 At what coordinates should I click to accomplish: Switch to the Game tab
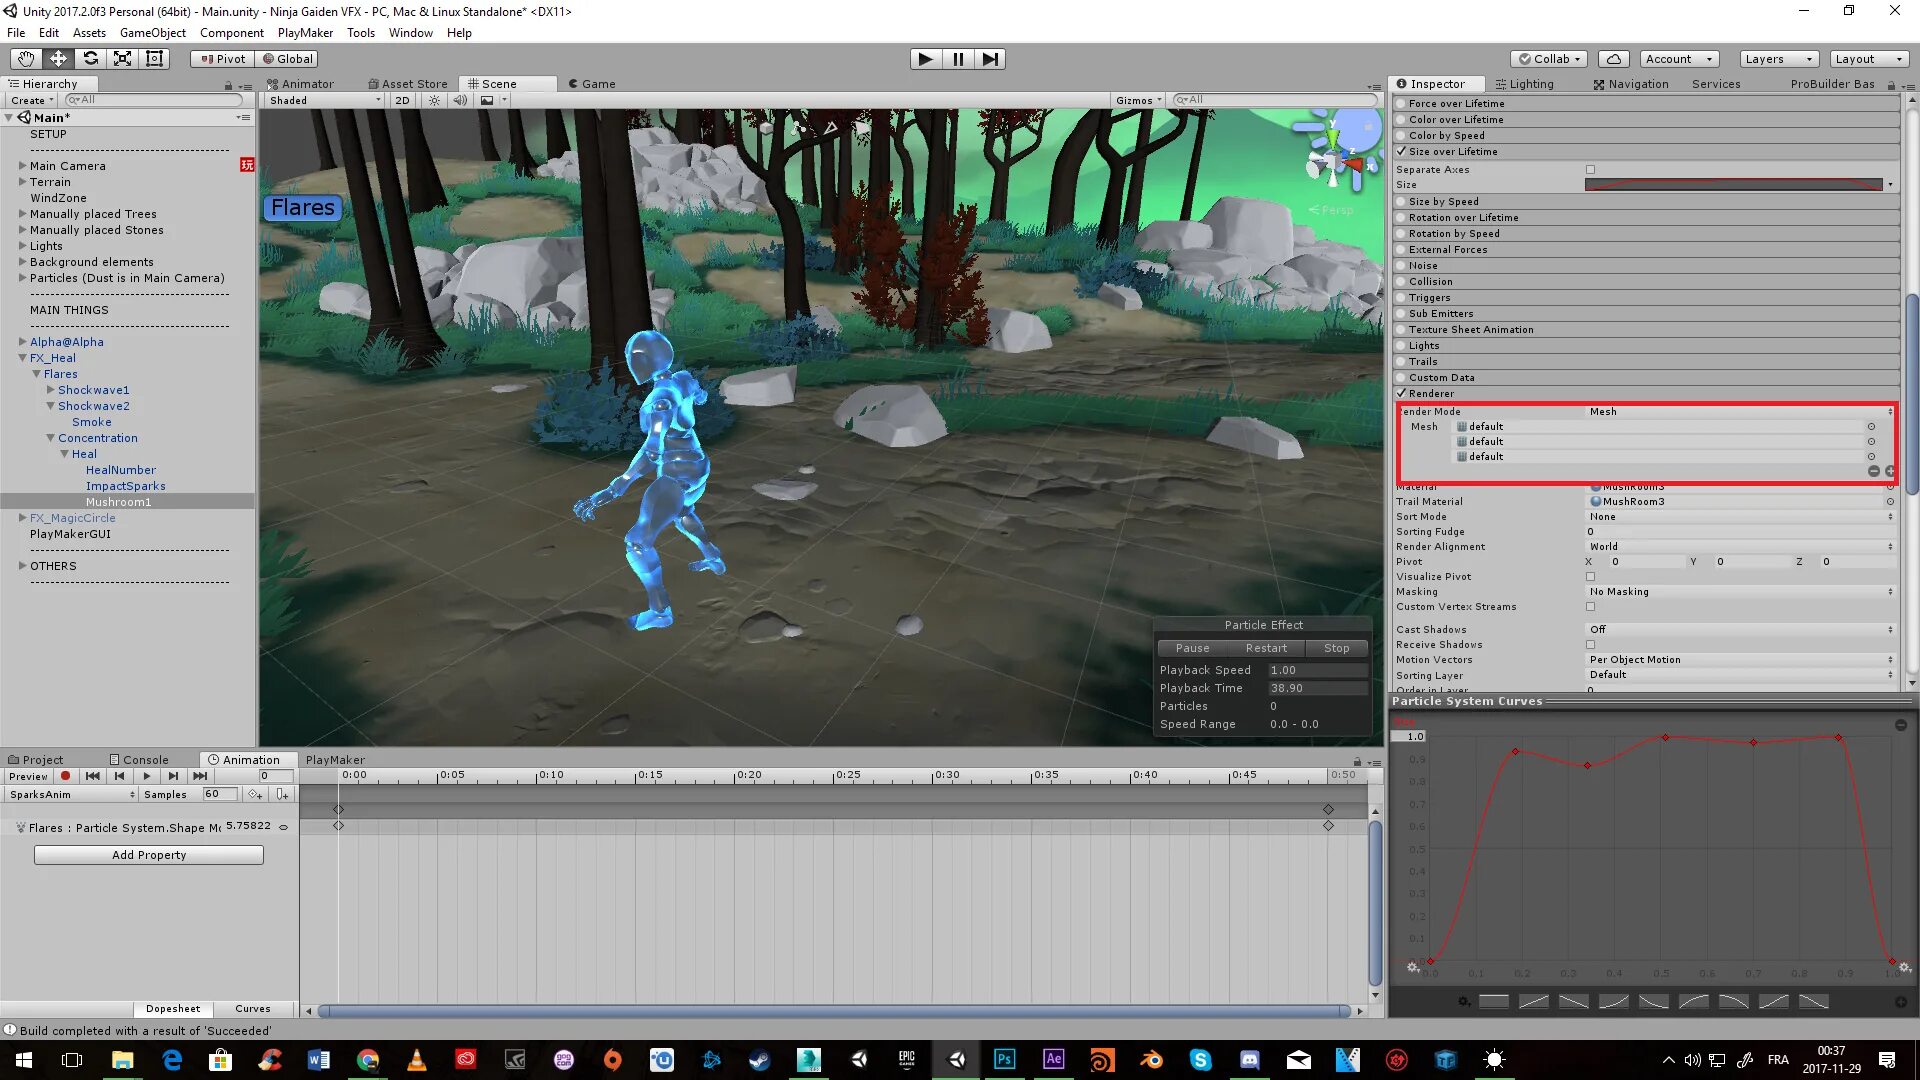click(592, 84)
